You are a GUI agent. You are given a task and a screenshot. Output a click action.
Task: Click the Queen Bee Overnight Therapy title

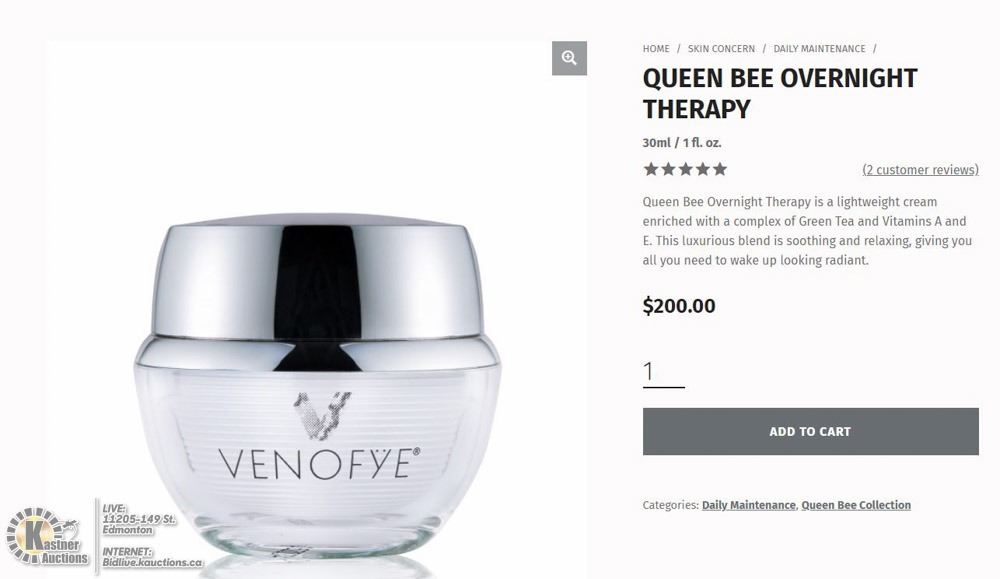(779, 94)
